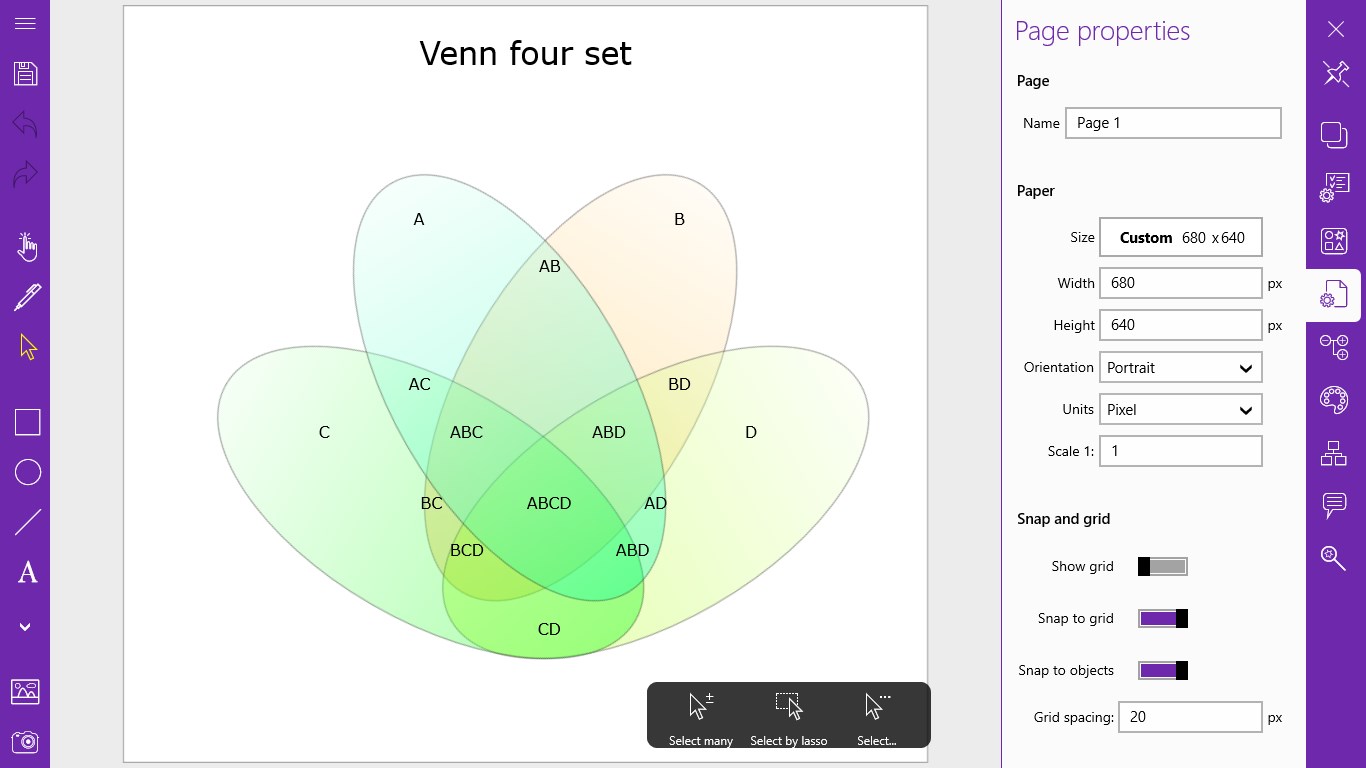Edit the page Name field
The image size is (1366, 768).
click(x=1173, y=122)
